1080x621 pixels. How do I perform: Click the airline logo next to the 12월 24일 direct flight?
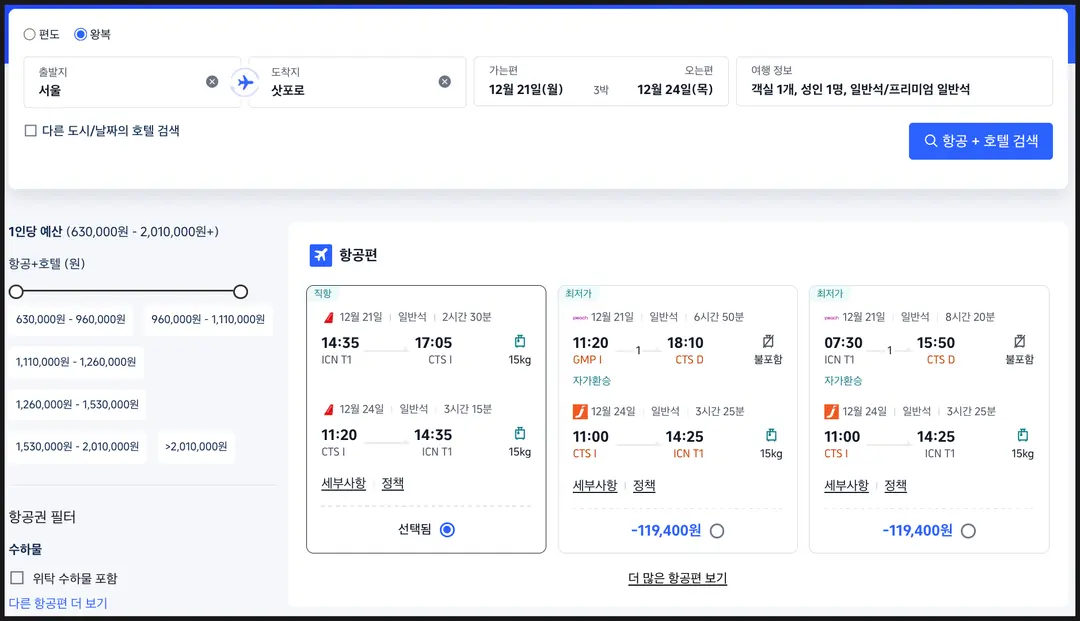tap(329, 410)
